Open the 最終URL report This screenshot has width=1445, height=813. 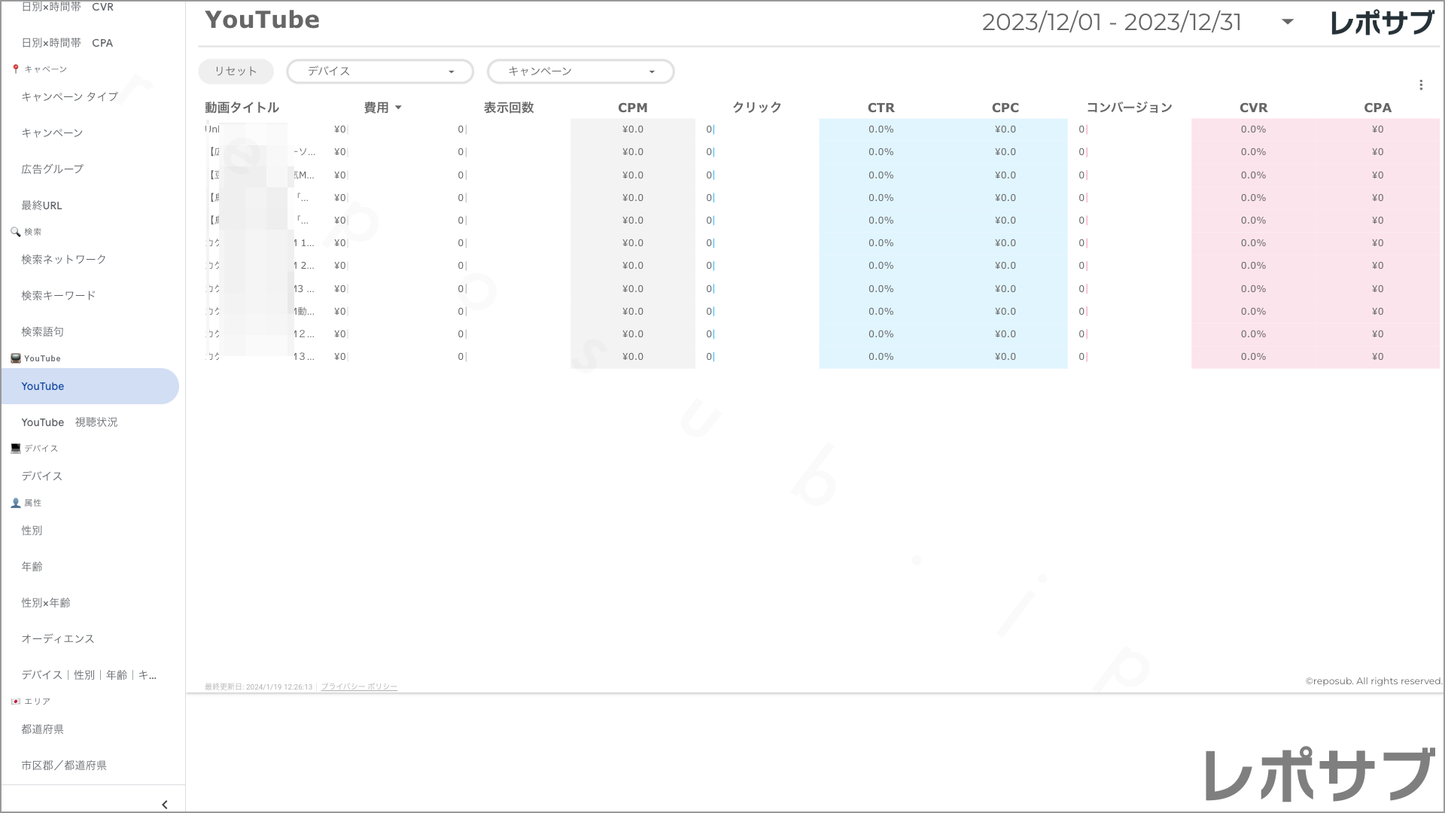(x=42, y=205)
